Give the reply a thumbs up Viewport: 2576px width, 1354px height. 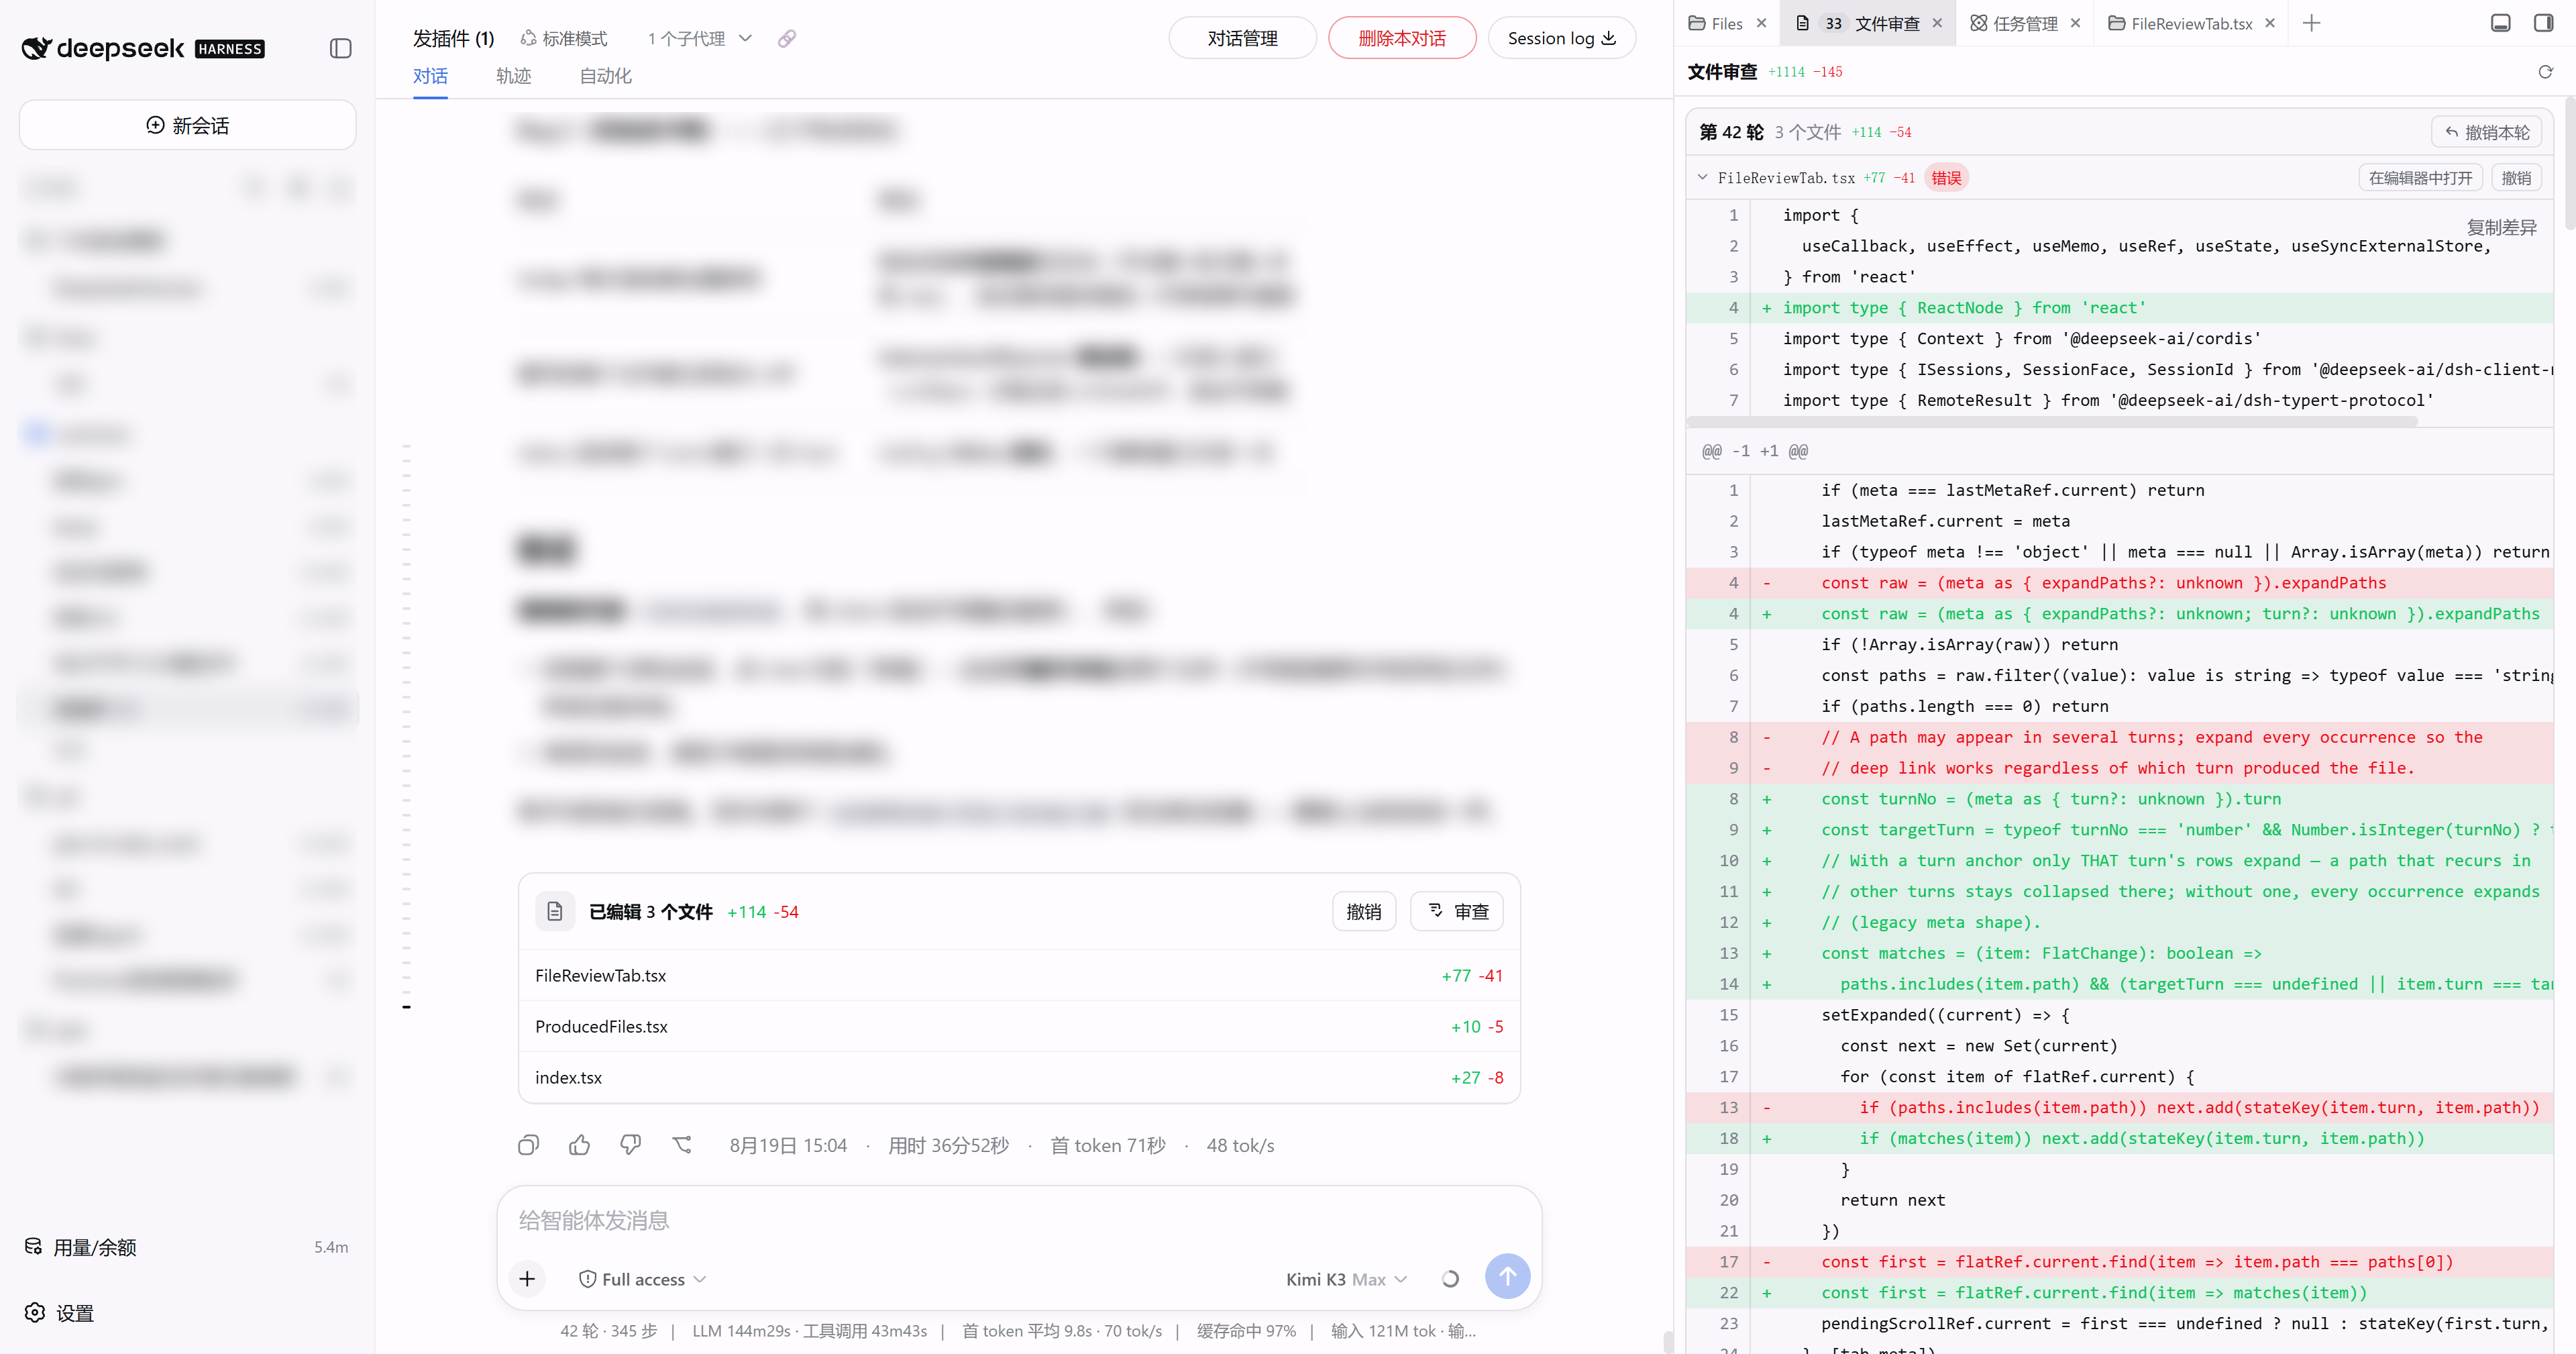click(x=579, y=1145)
